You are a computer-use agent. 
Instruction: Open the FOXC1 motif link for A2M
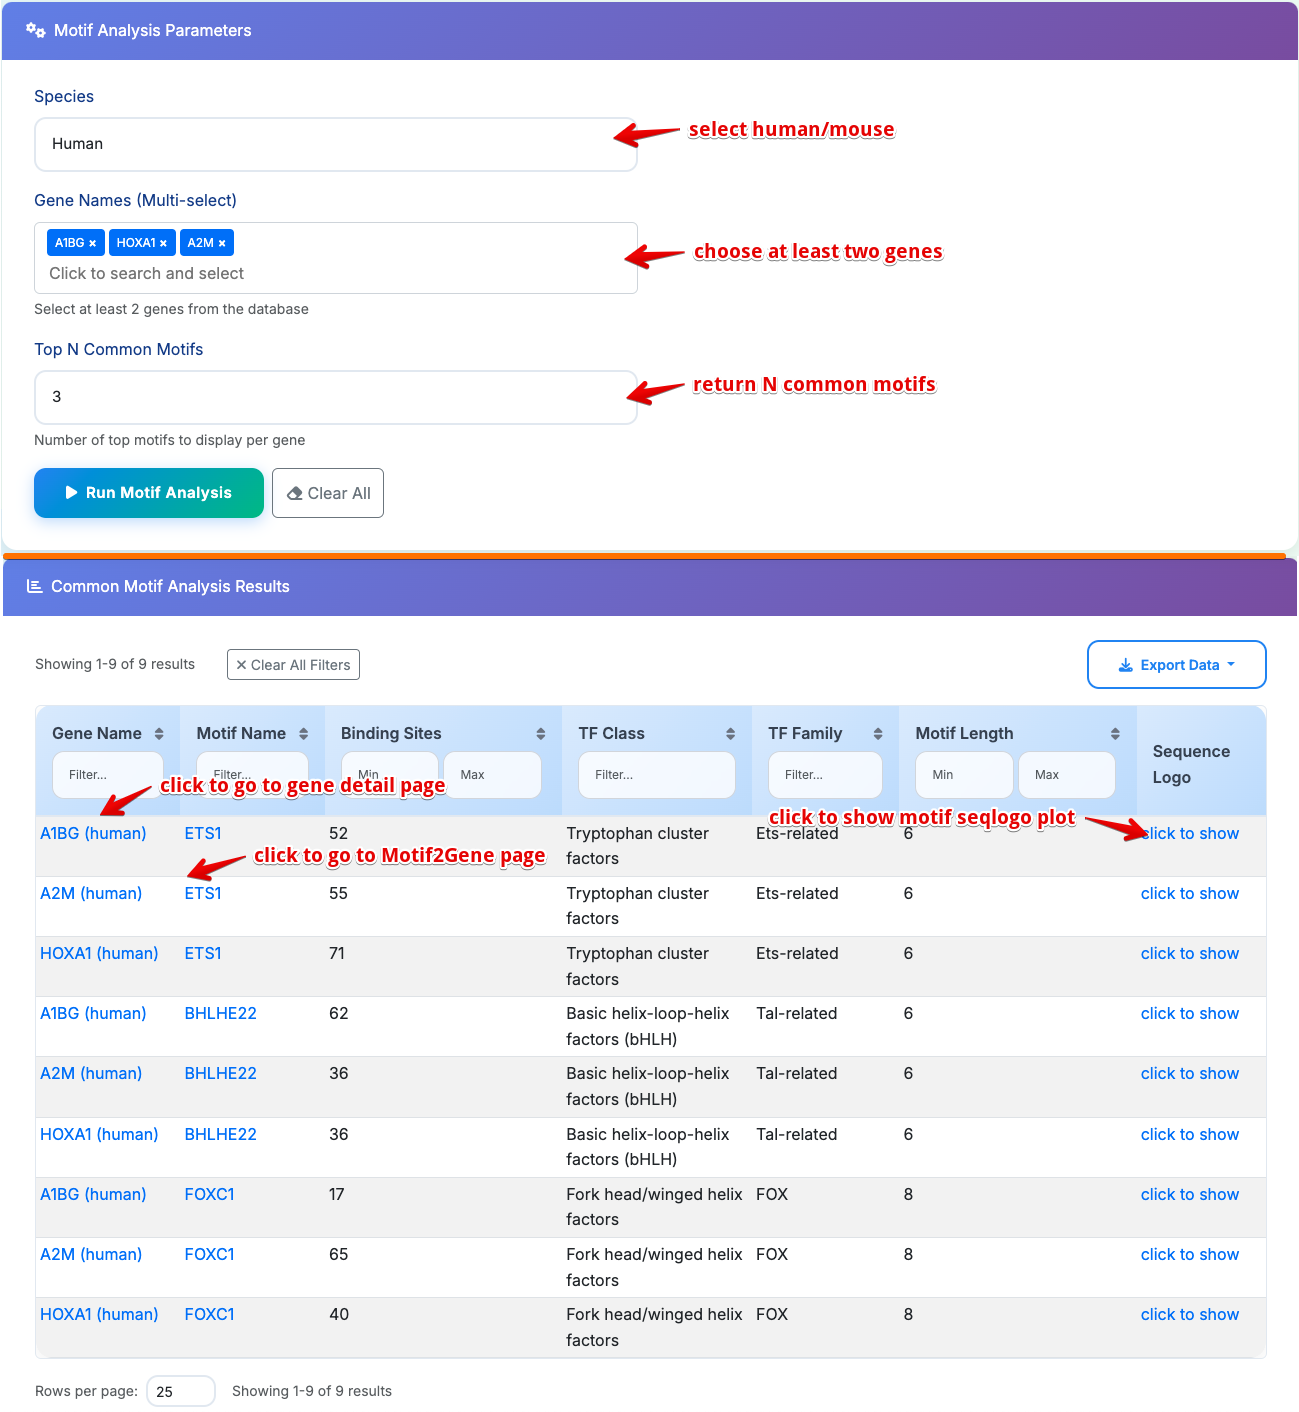(209, 1254)
